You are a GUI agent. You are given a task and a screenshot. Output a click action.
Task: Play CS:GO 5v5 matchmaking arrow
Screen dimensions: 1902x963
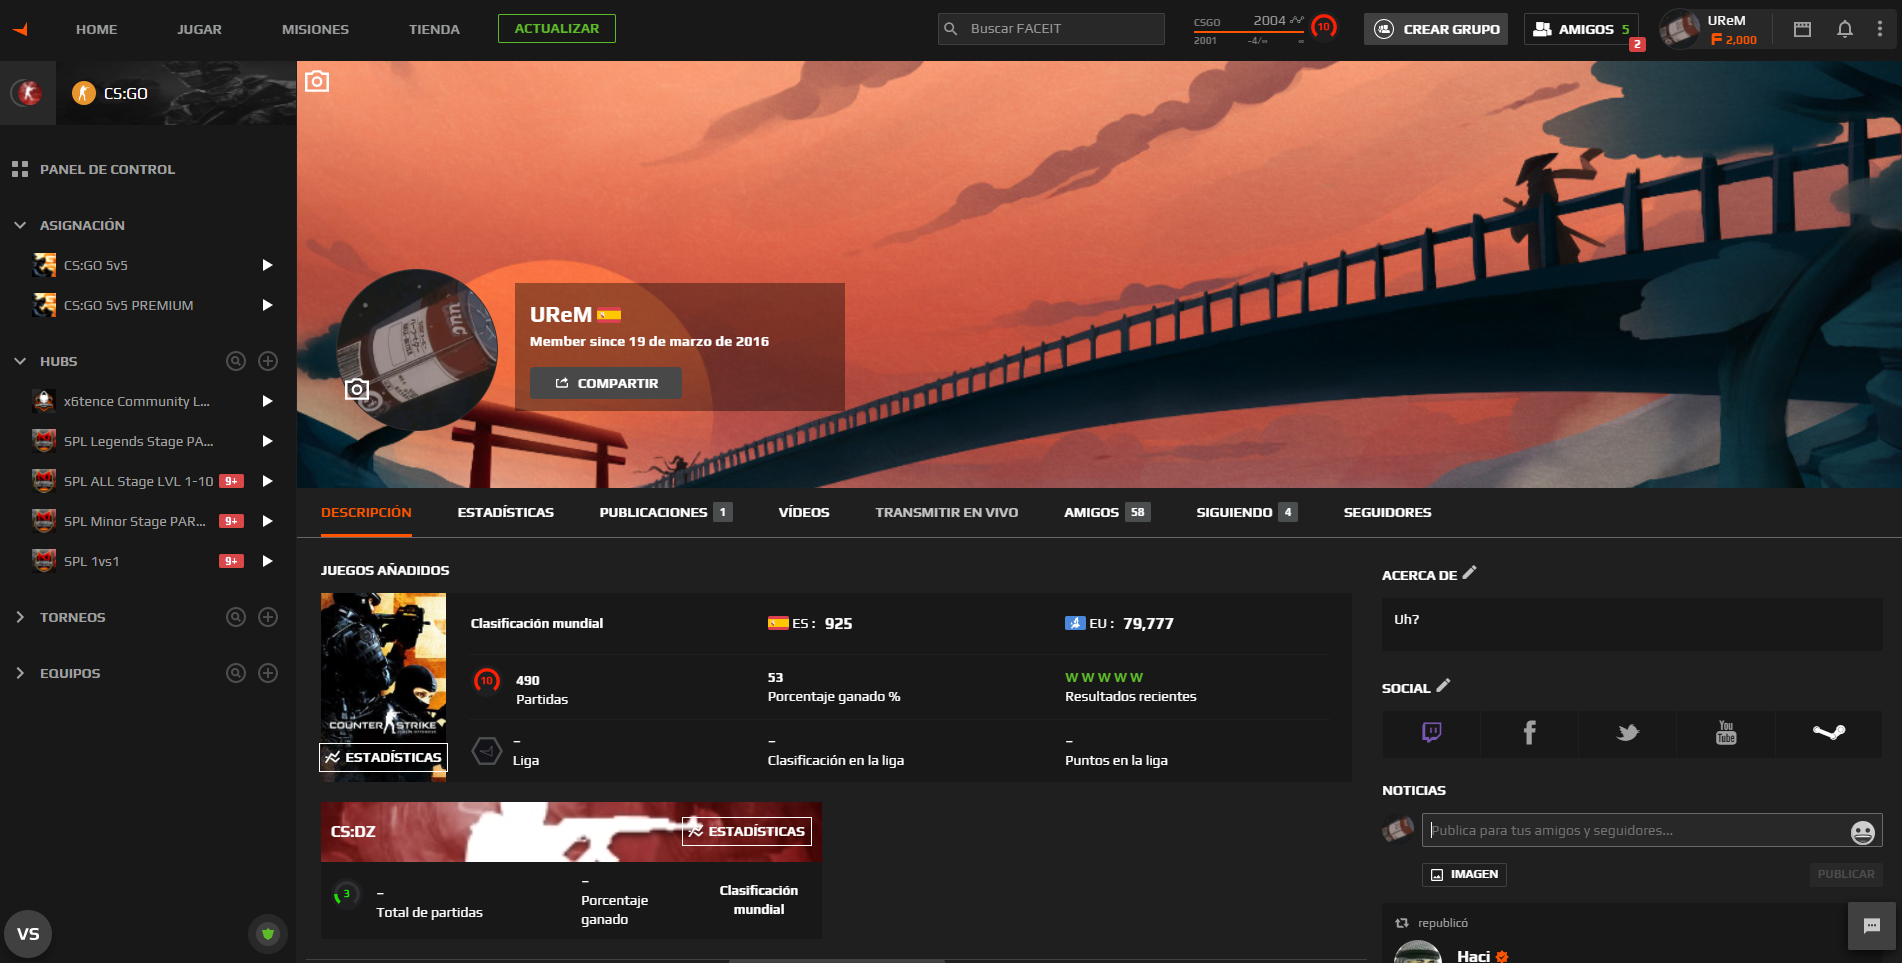[x=267, y=265]
